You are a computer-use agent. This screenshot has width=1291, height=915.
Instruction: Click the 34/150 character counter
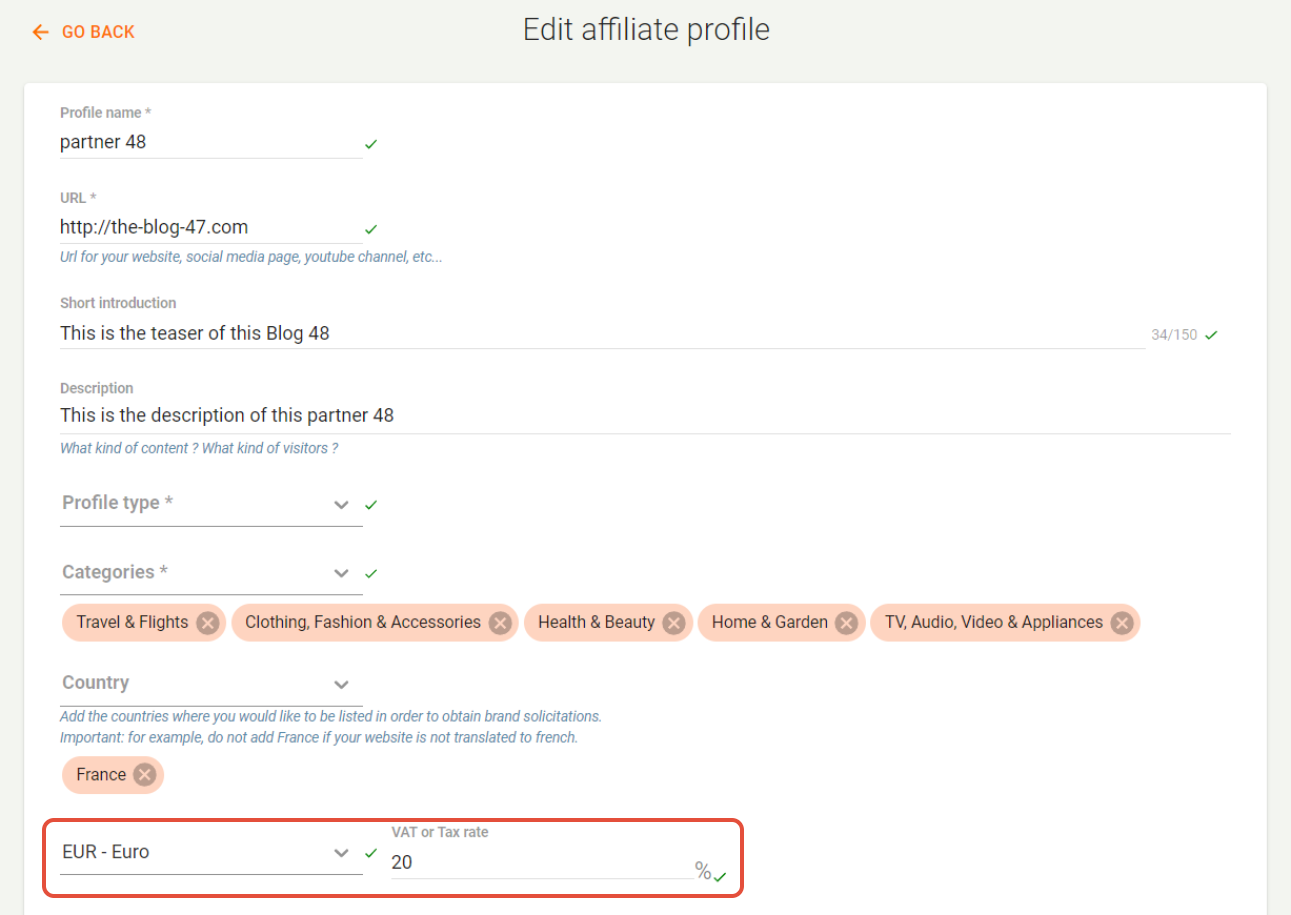click(x=1174, y=335)
